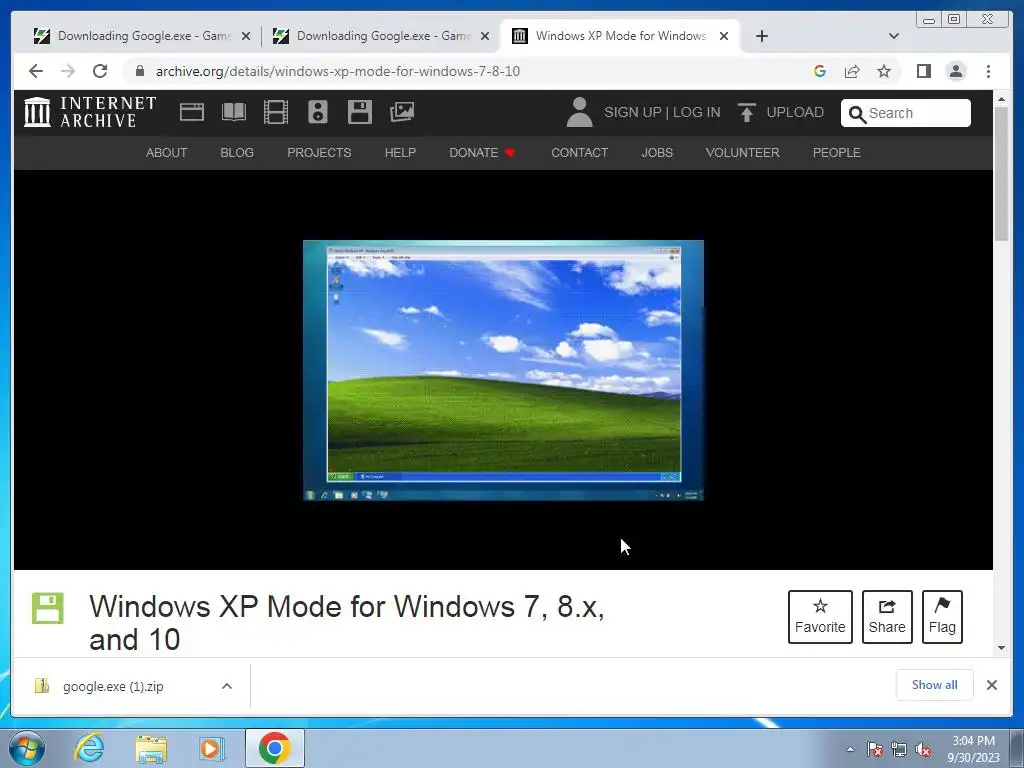The image size is (1024, 768).
Task: Click the Chrome taskbar icon
Action: pyautogui.click(x=274, y=748)
